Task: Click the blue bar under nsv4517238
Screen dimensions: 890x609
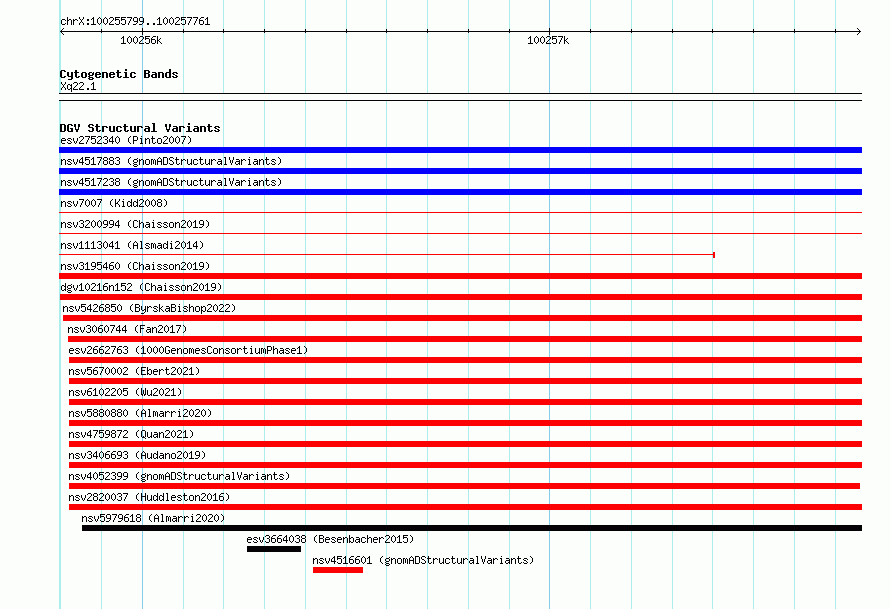Action: [x=460, y=192]
